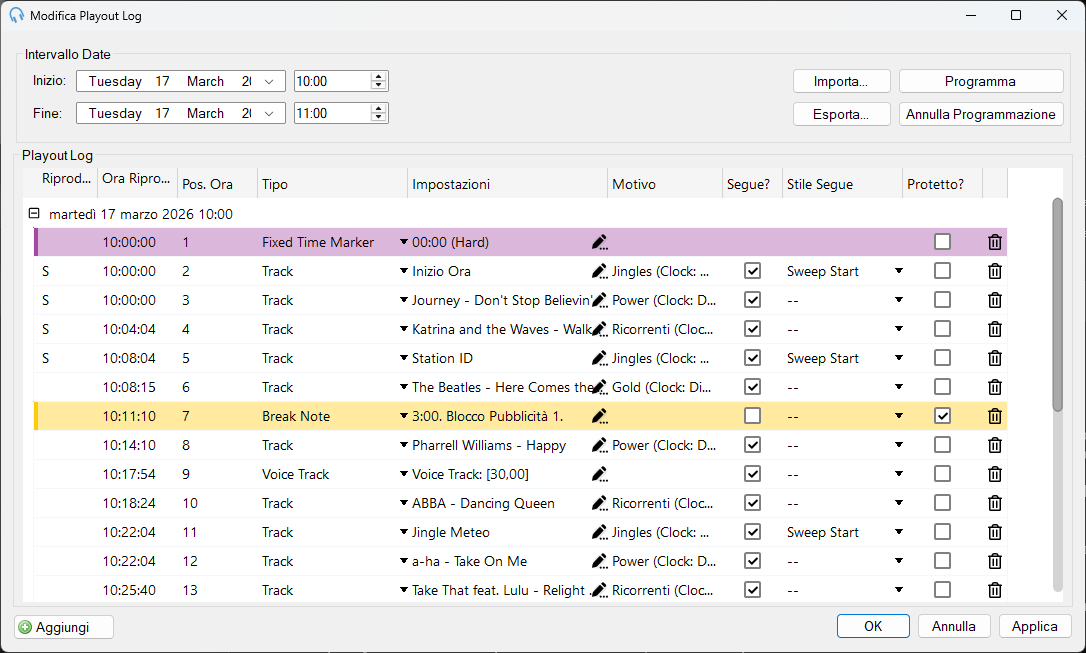
Task: Collapse the martedì 17 marzo 2026 group
Action: [x=34, y=213]
